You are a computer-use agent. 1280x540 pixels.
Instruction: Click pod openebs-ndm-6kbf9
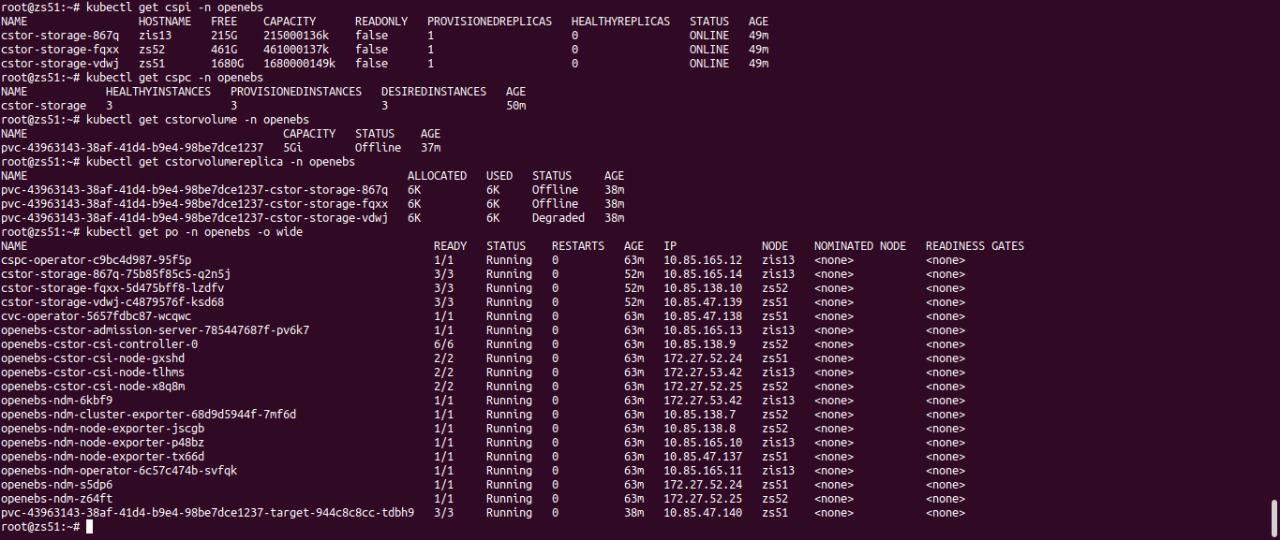point(57,399)
